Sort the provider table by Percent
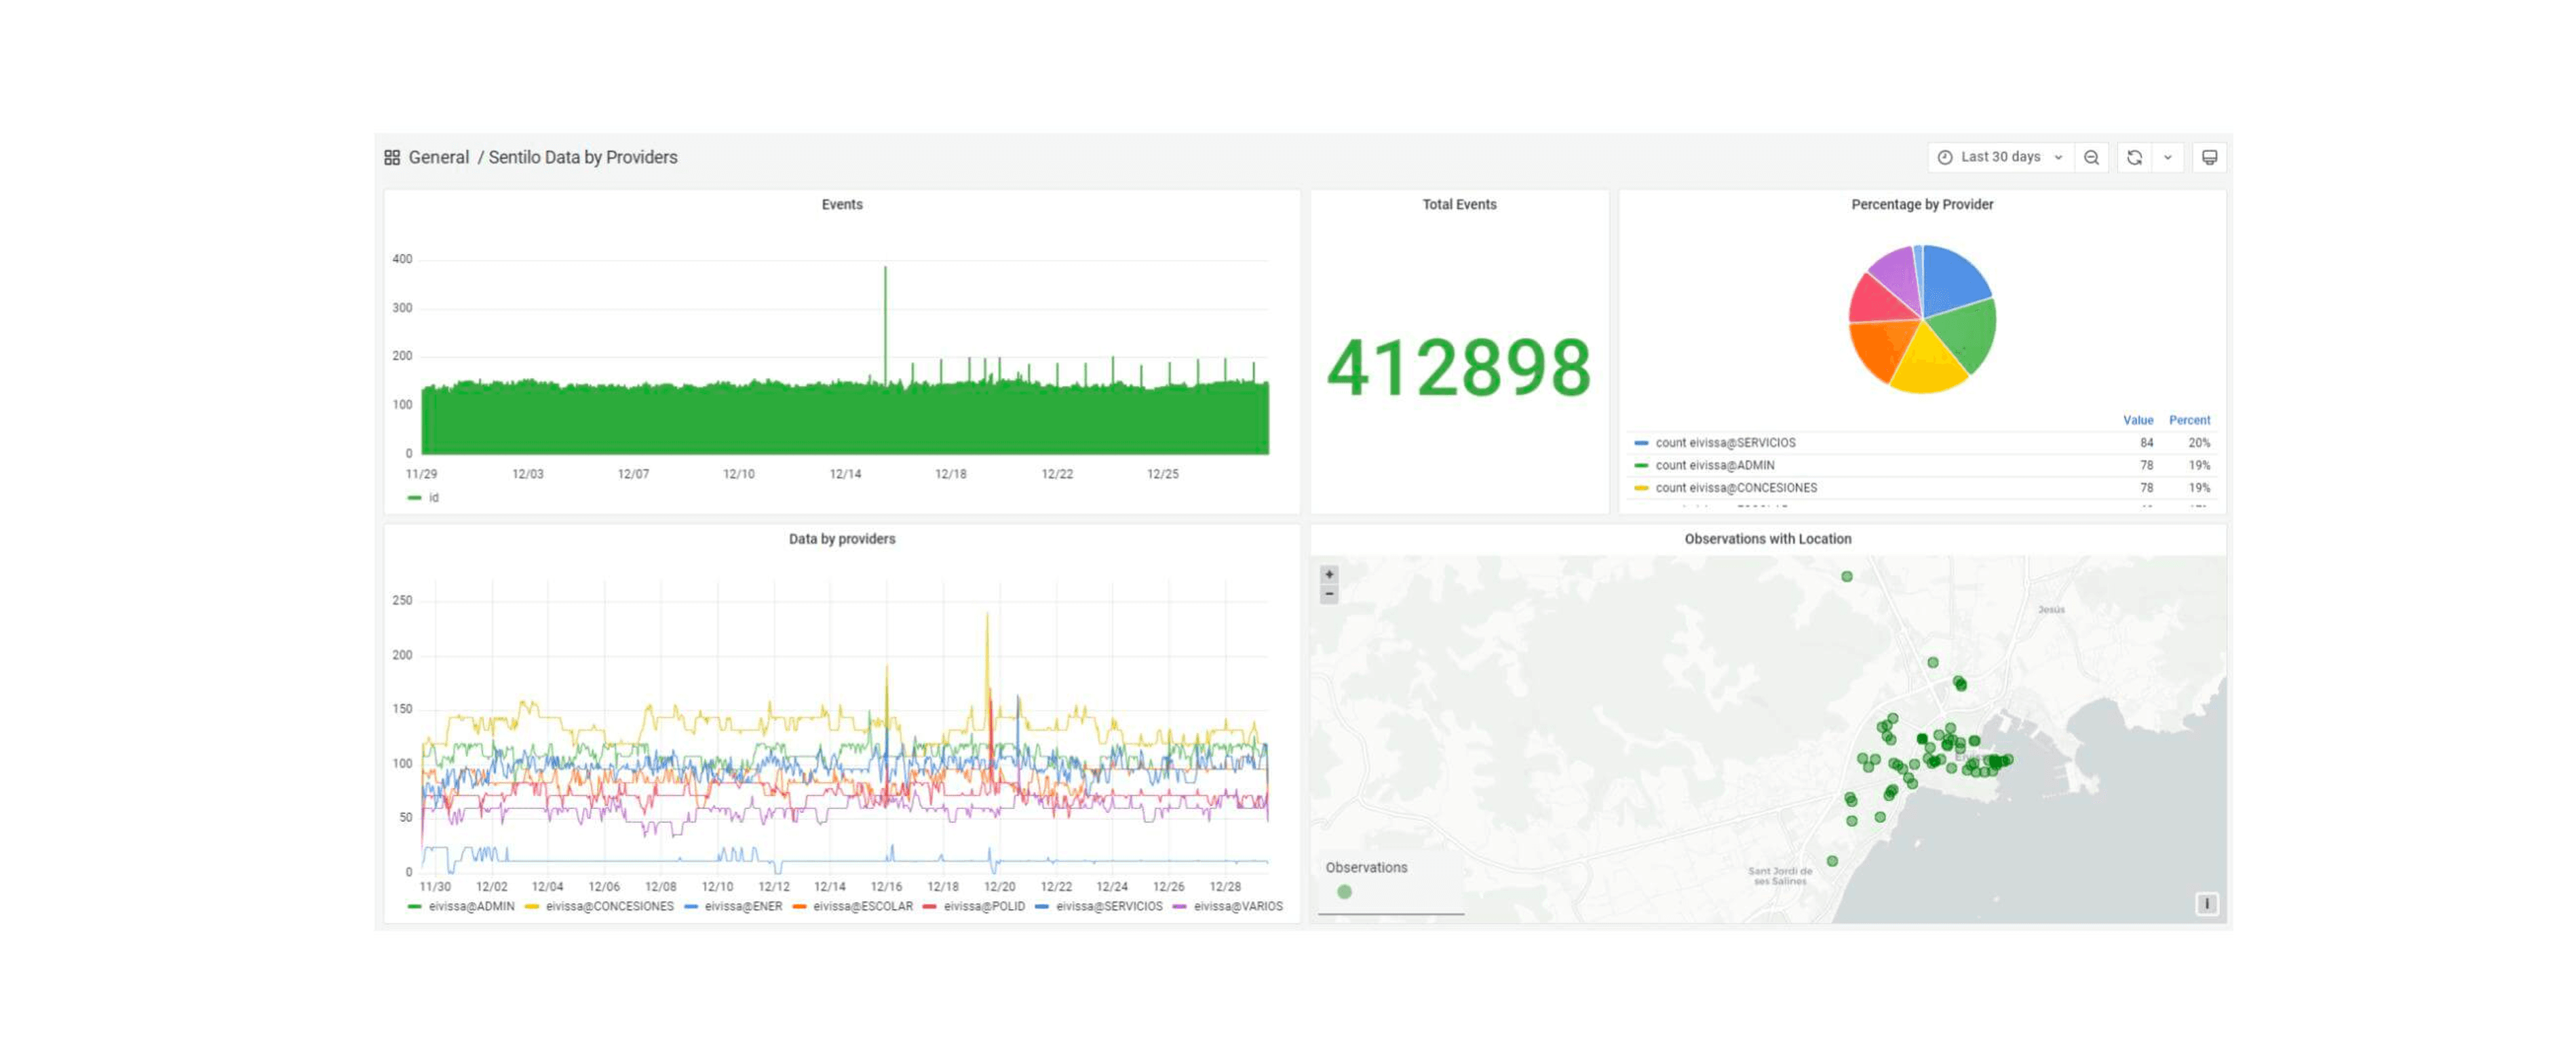The width and height of the screenshot is (2576, 1064). click(2190, 420)
